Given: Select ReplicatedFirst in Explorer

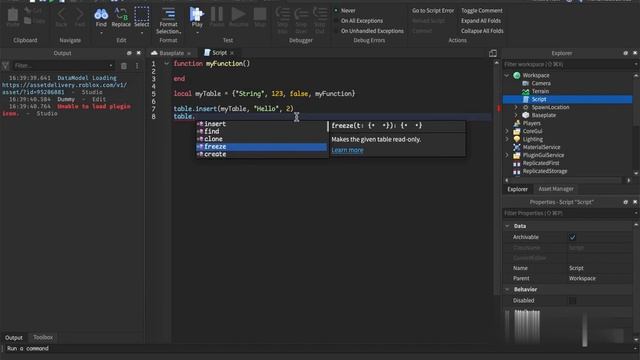Looking at the screenshot, I should point(541,163).
